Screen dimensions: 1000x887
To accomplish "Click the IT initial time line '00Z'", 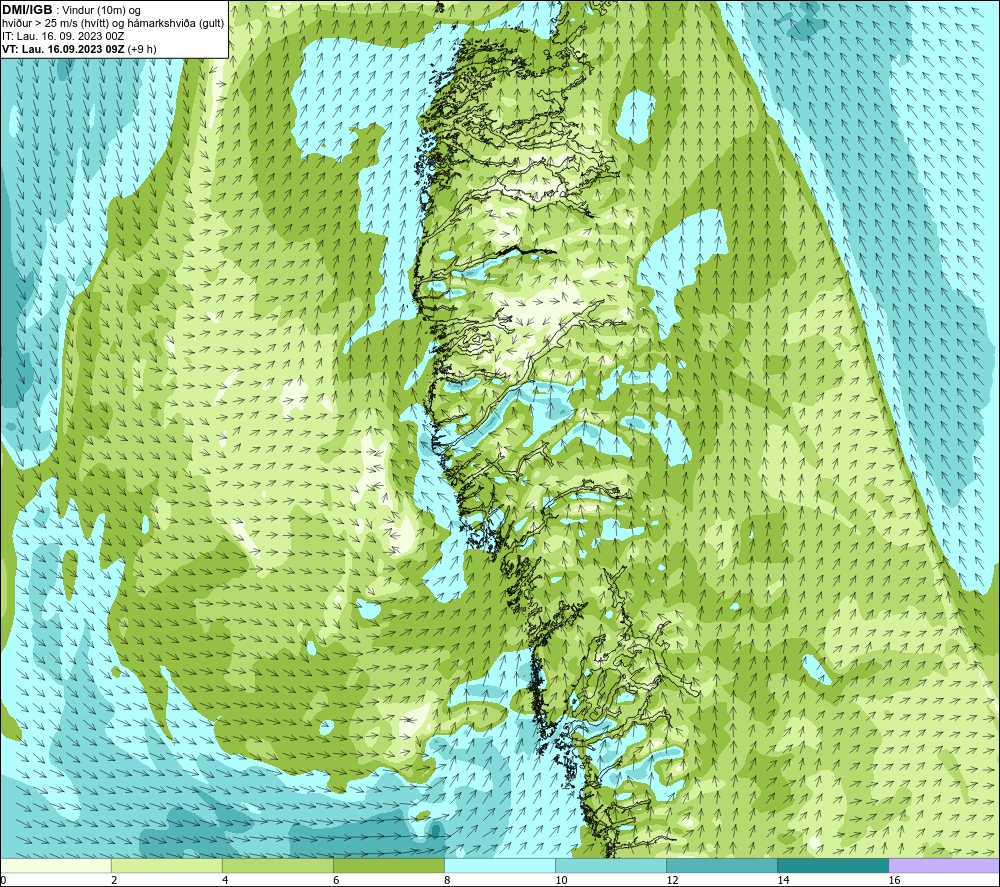I will [x=63, y=36].
